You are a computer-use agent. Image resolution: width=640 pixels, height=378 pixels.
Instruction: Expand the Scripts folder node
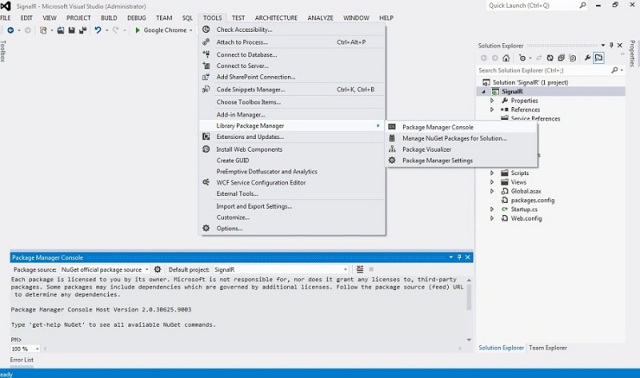(x=492, y=173)
